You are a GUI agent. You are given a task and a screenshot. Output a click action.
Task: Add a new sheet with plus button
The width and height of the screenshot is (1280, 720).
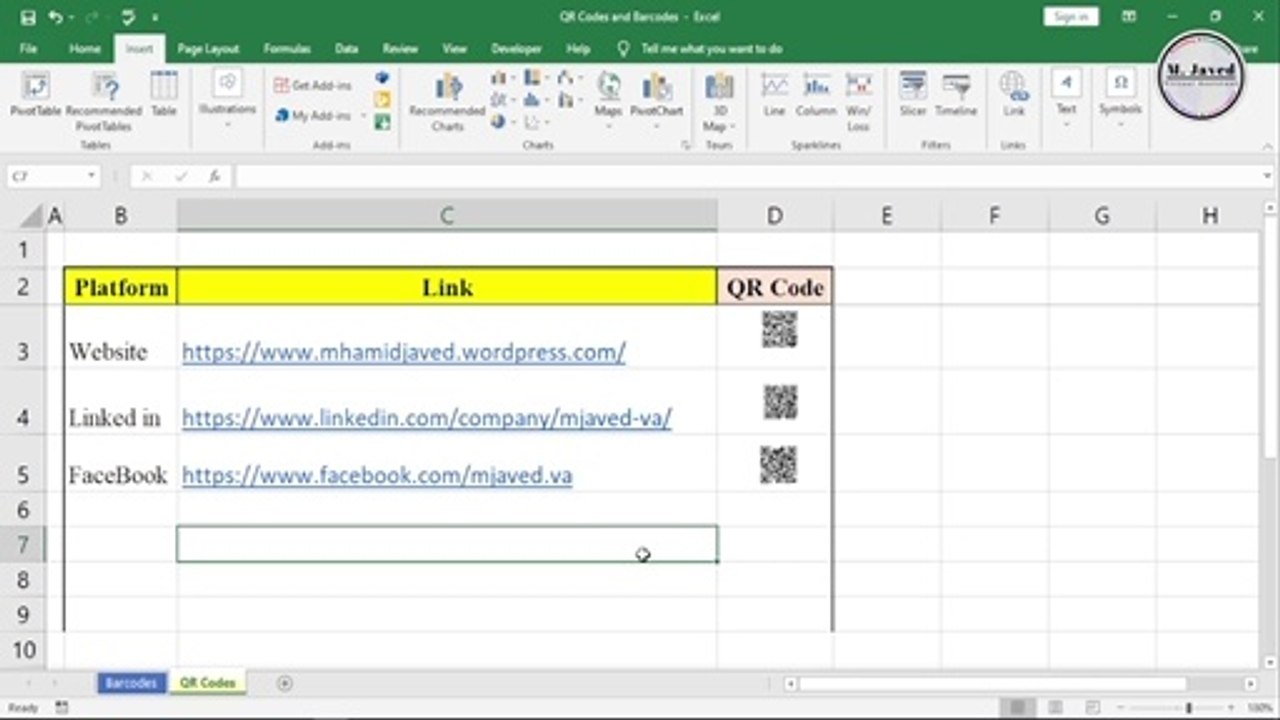(285, 683)
